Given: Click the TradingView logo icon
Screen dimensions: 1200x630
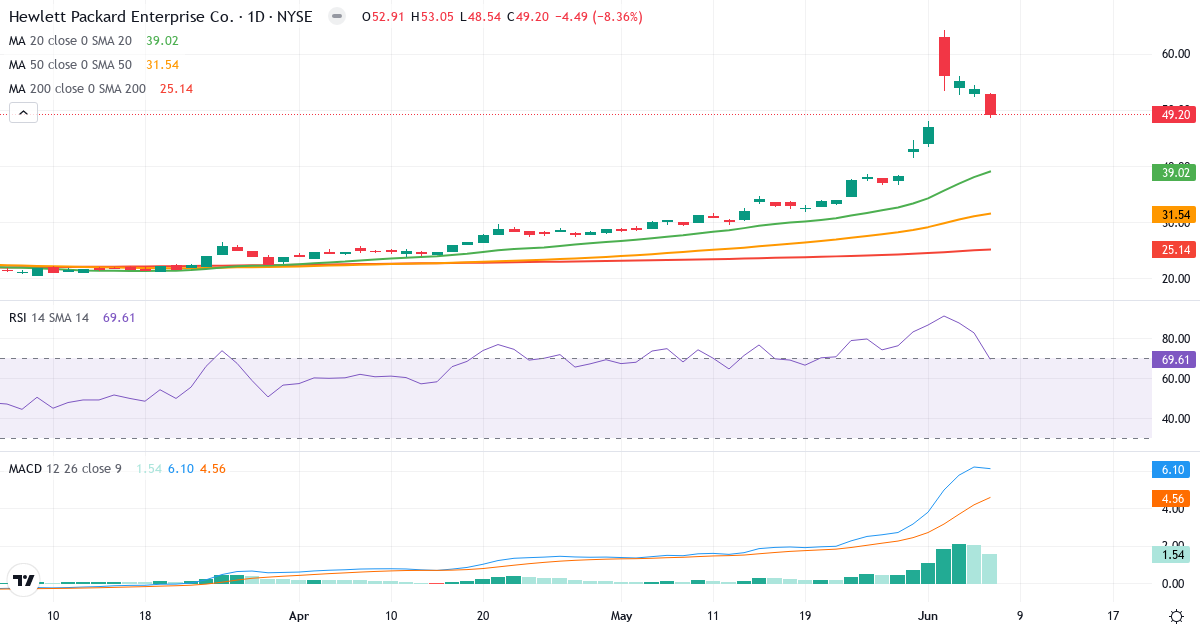Looking at the screenshot, I should pos(24,580).
